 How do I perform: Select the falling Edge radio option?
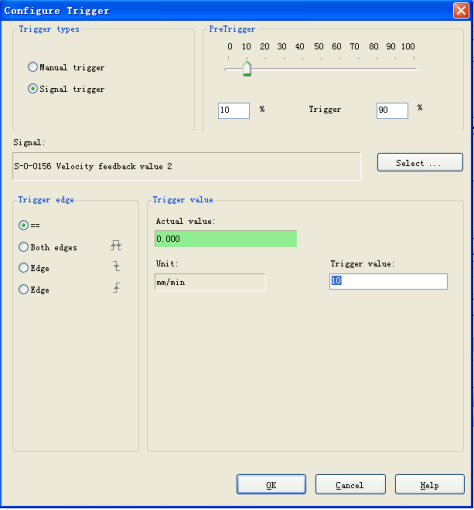point(23,268)
